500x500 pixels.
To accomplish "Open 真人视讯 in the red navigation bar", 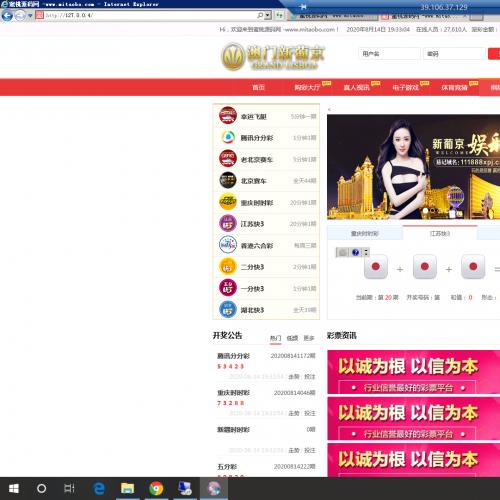I will point(357,88).
